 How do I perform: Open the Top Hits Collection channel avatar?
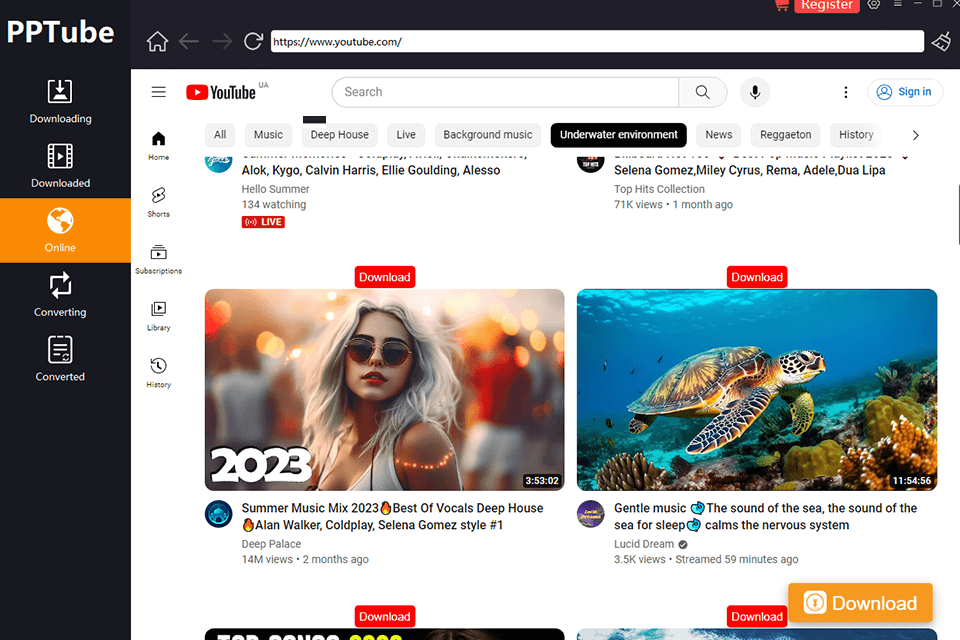591,164
